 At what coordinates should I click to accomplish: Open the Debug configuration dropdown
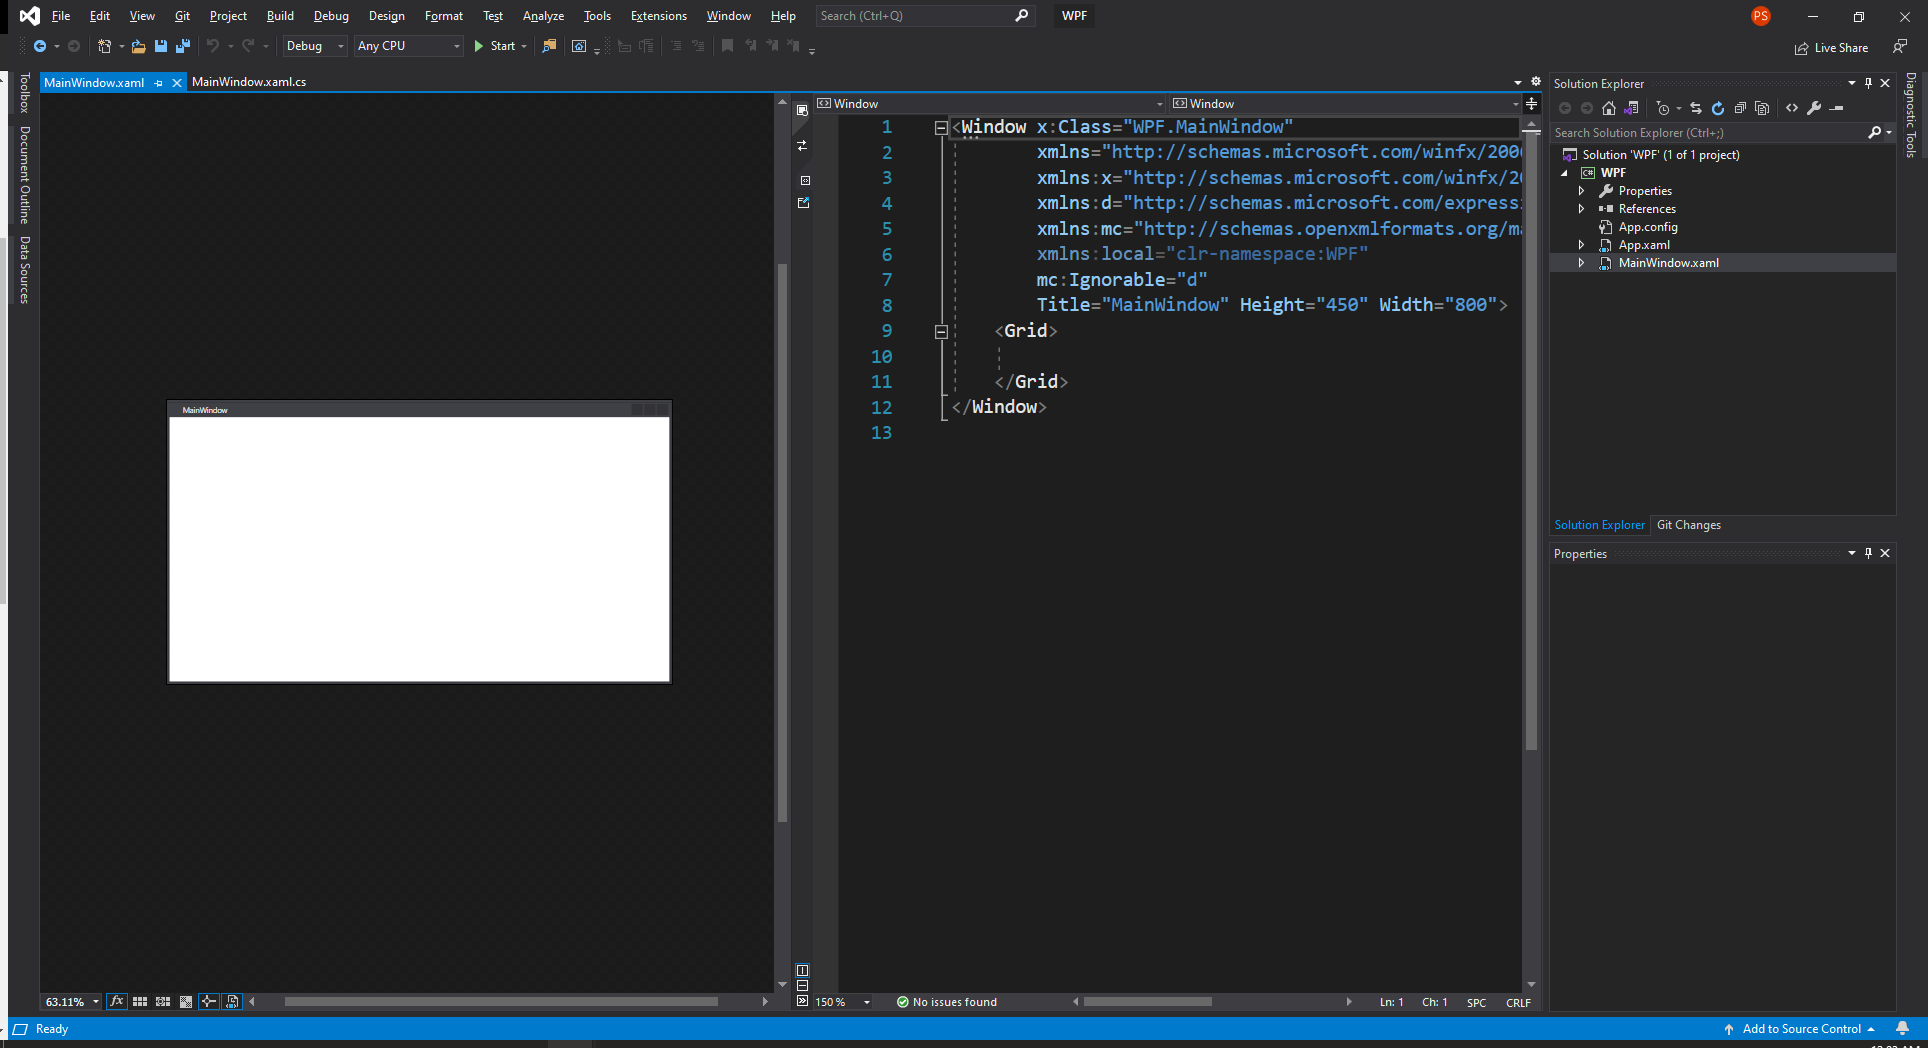point(314,46)
